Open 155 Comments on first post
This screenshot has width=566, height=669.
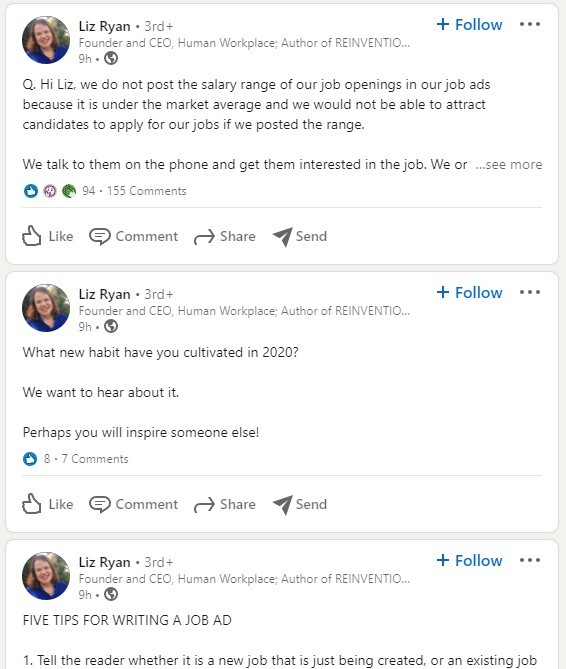pyautogui.click(x=147, y=191)
